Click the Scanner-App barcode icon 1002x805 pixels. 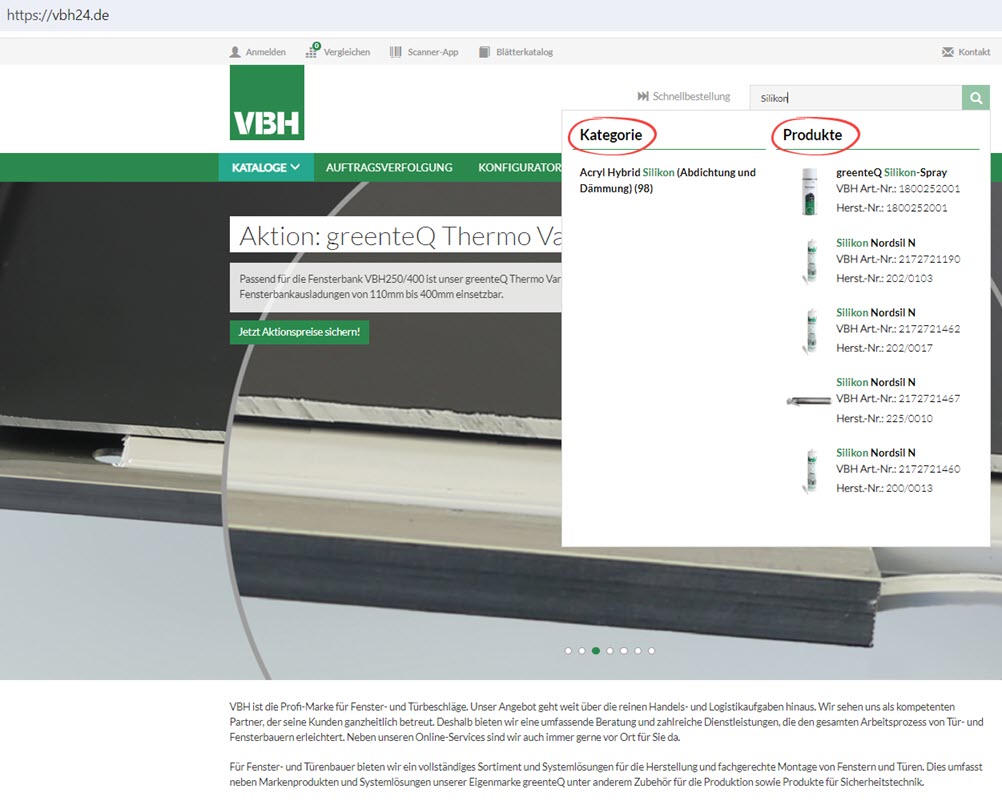tap(396, 52)
